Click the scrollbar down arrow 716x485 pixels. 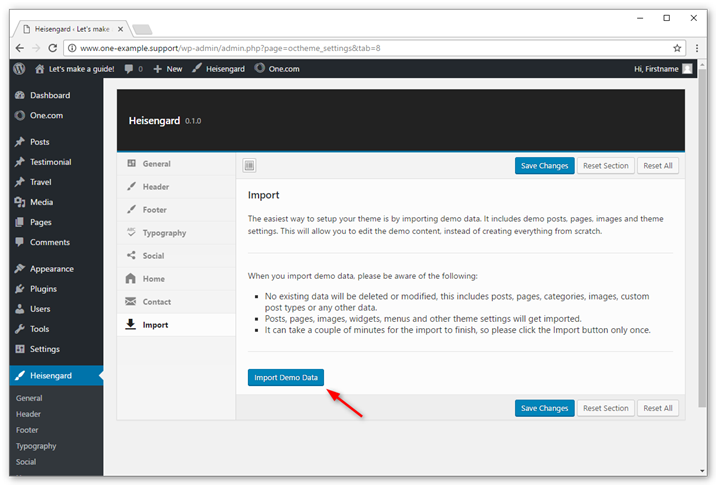click(x=702, y=471)
